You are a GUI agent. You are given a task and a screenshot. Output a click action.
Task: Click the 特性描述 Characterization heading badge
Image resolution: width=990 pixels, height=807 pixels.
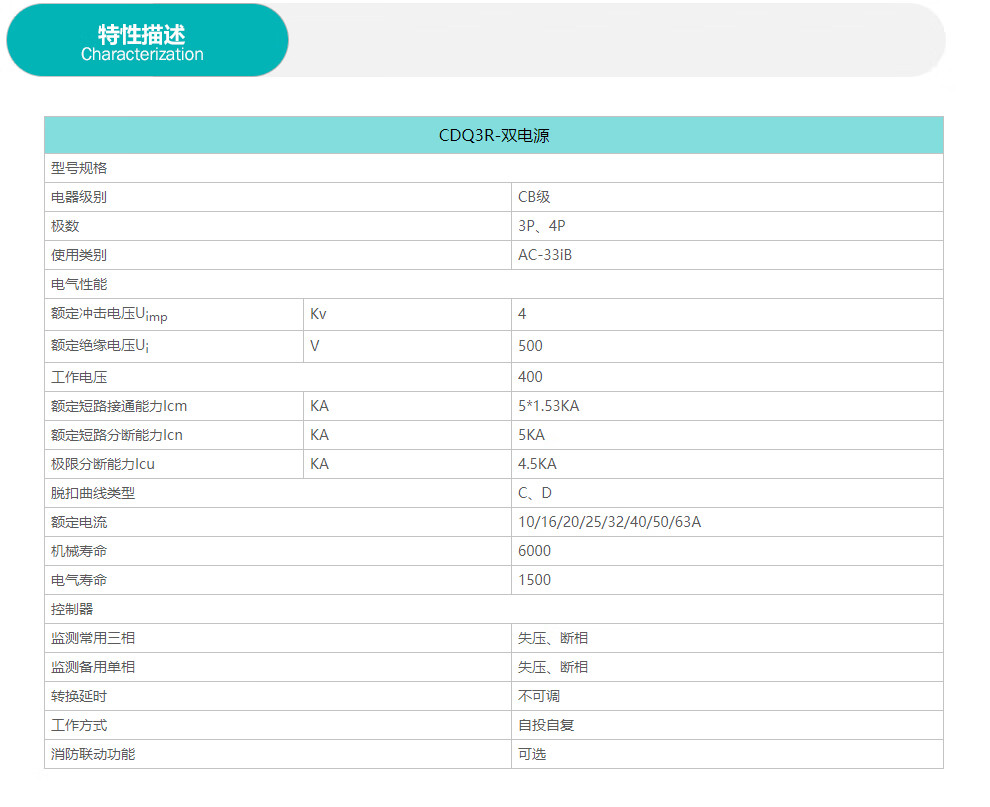(147, 40)
